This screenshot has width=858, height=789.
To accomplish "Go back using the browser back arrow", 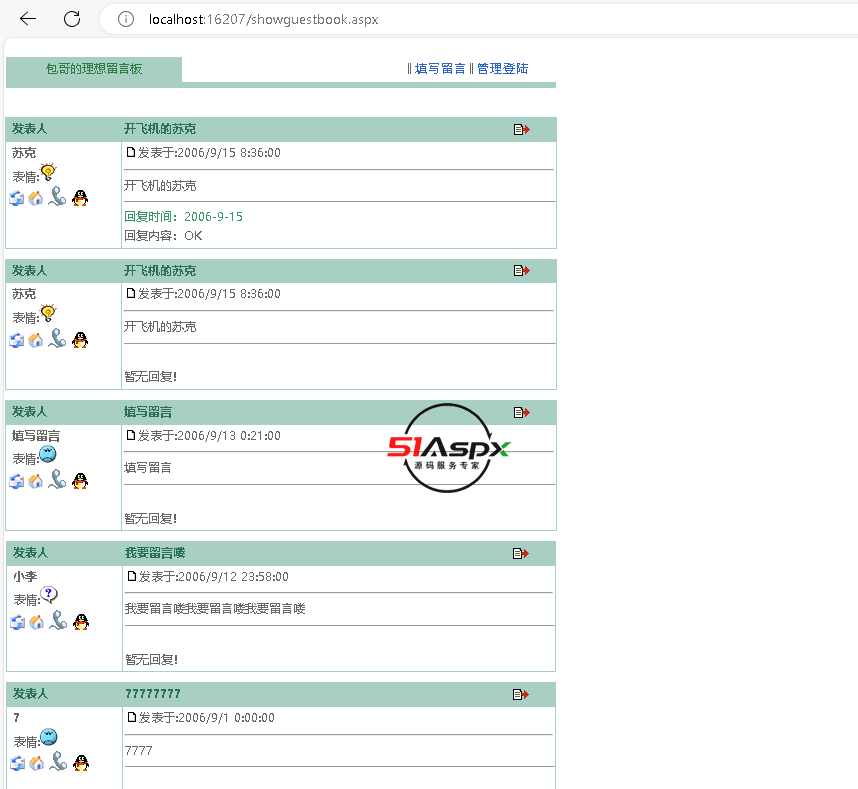I will (x=27, y=19).
